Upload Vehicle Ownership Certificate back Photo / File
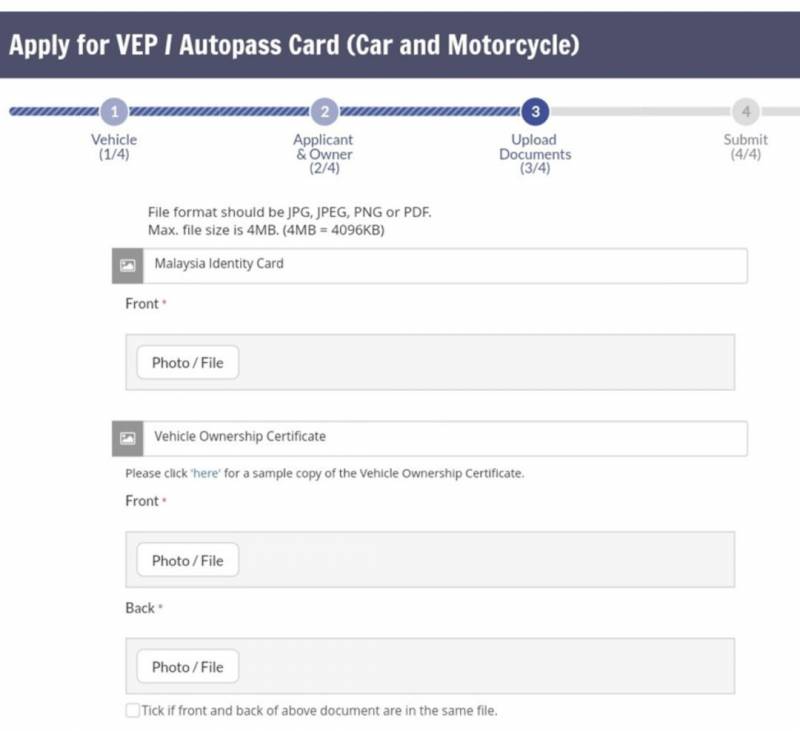This screenshot has height=731, width=800. 188,667
